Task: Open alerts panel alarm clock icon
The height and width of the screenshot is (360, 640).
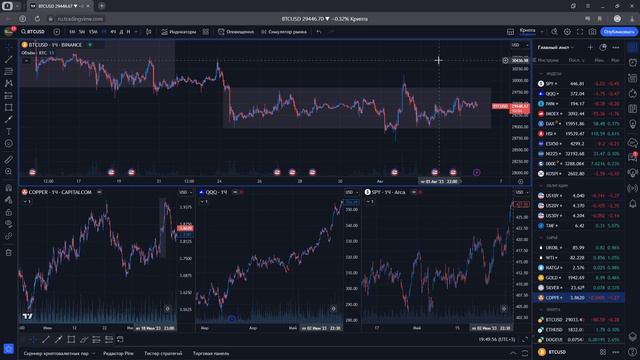Action: 633,62
